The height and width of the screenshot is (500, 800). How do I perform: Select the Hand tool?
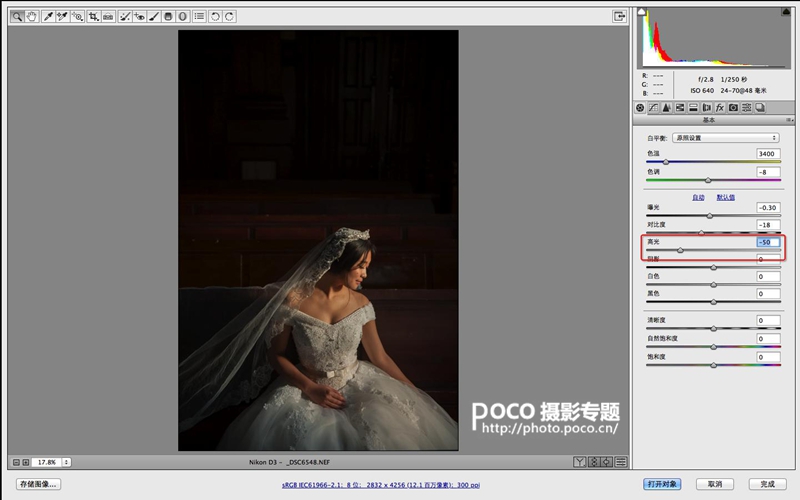(32, 16)
